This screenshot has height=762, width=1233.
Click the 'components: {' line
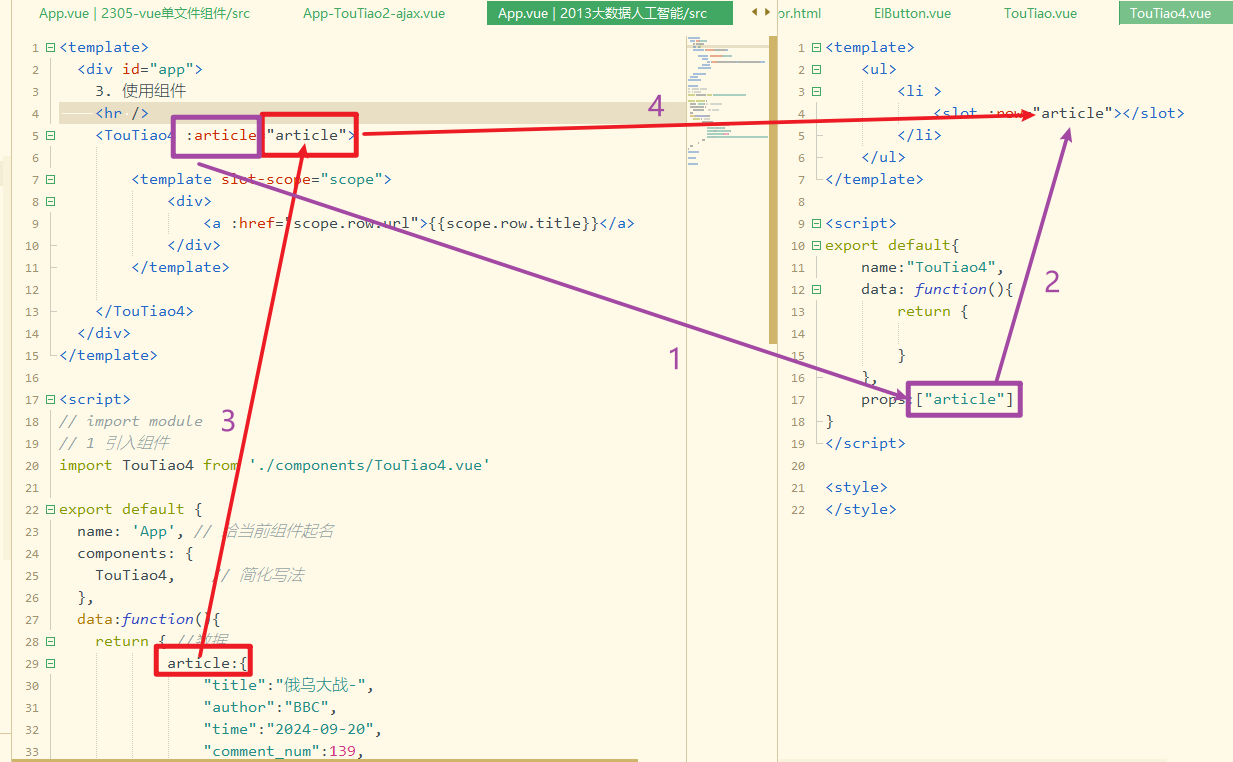tap(135, 554)
